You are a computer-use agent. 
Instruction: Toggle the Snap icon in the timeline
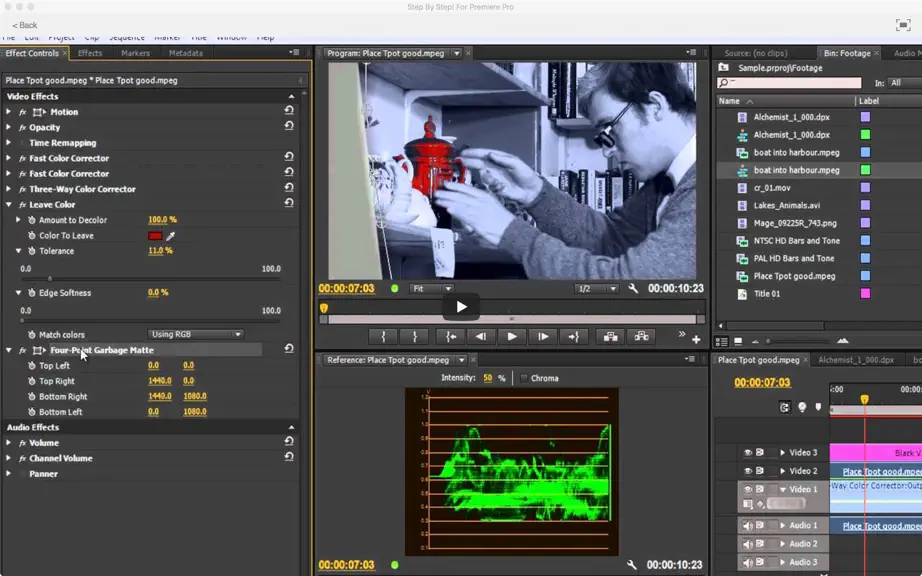tap(784, 407)
